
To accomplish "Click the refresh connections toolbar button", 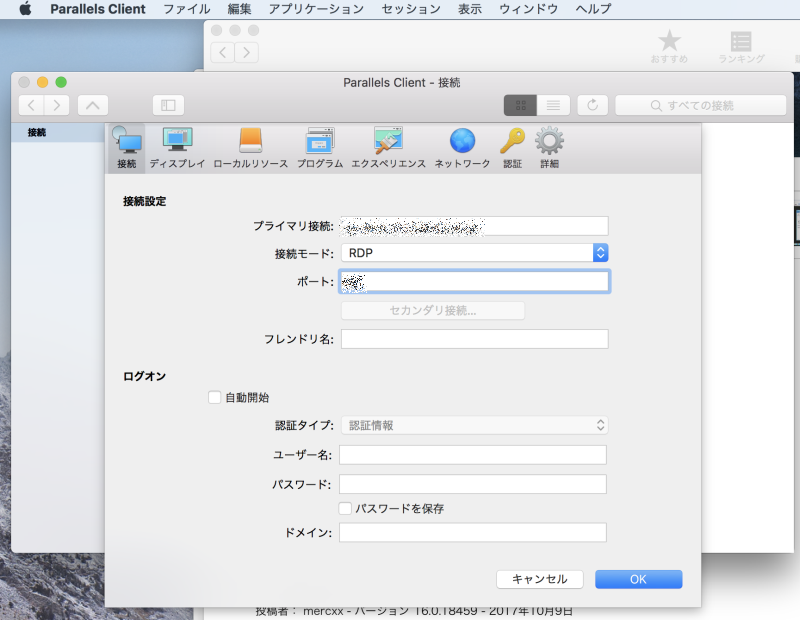I will point(592,105).
